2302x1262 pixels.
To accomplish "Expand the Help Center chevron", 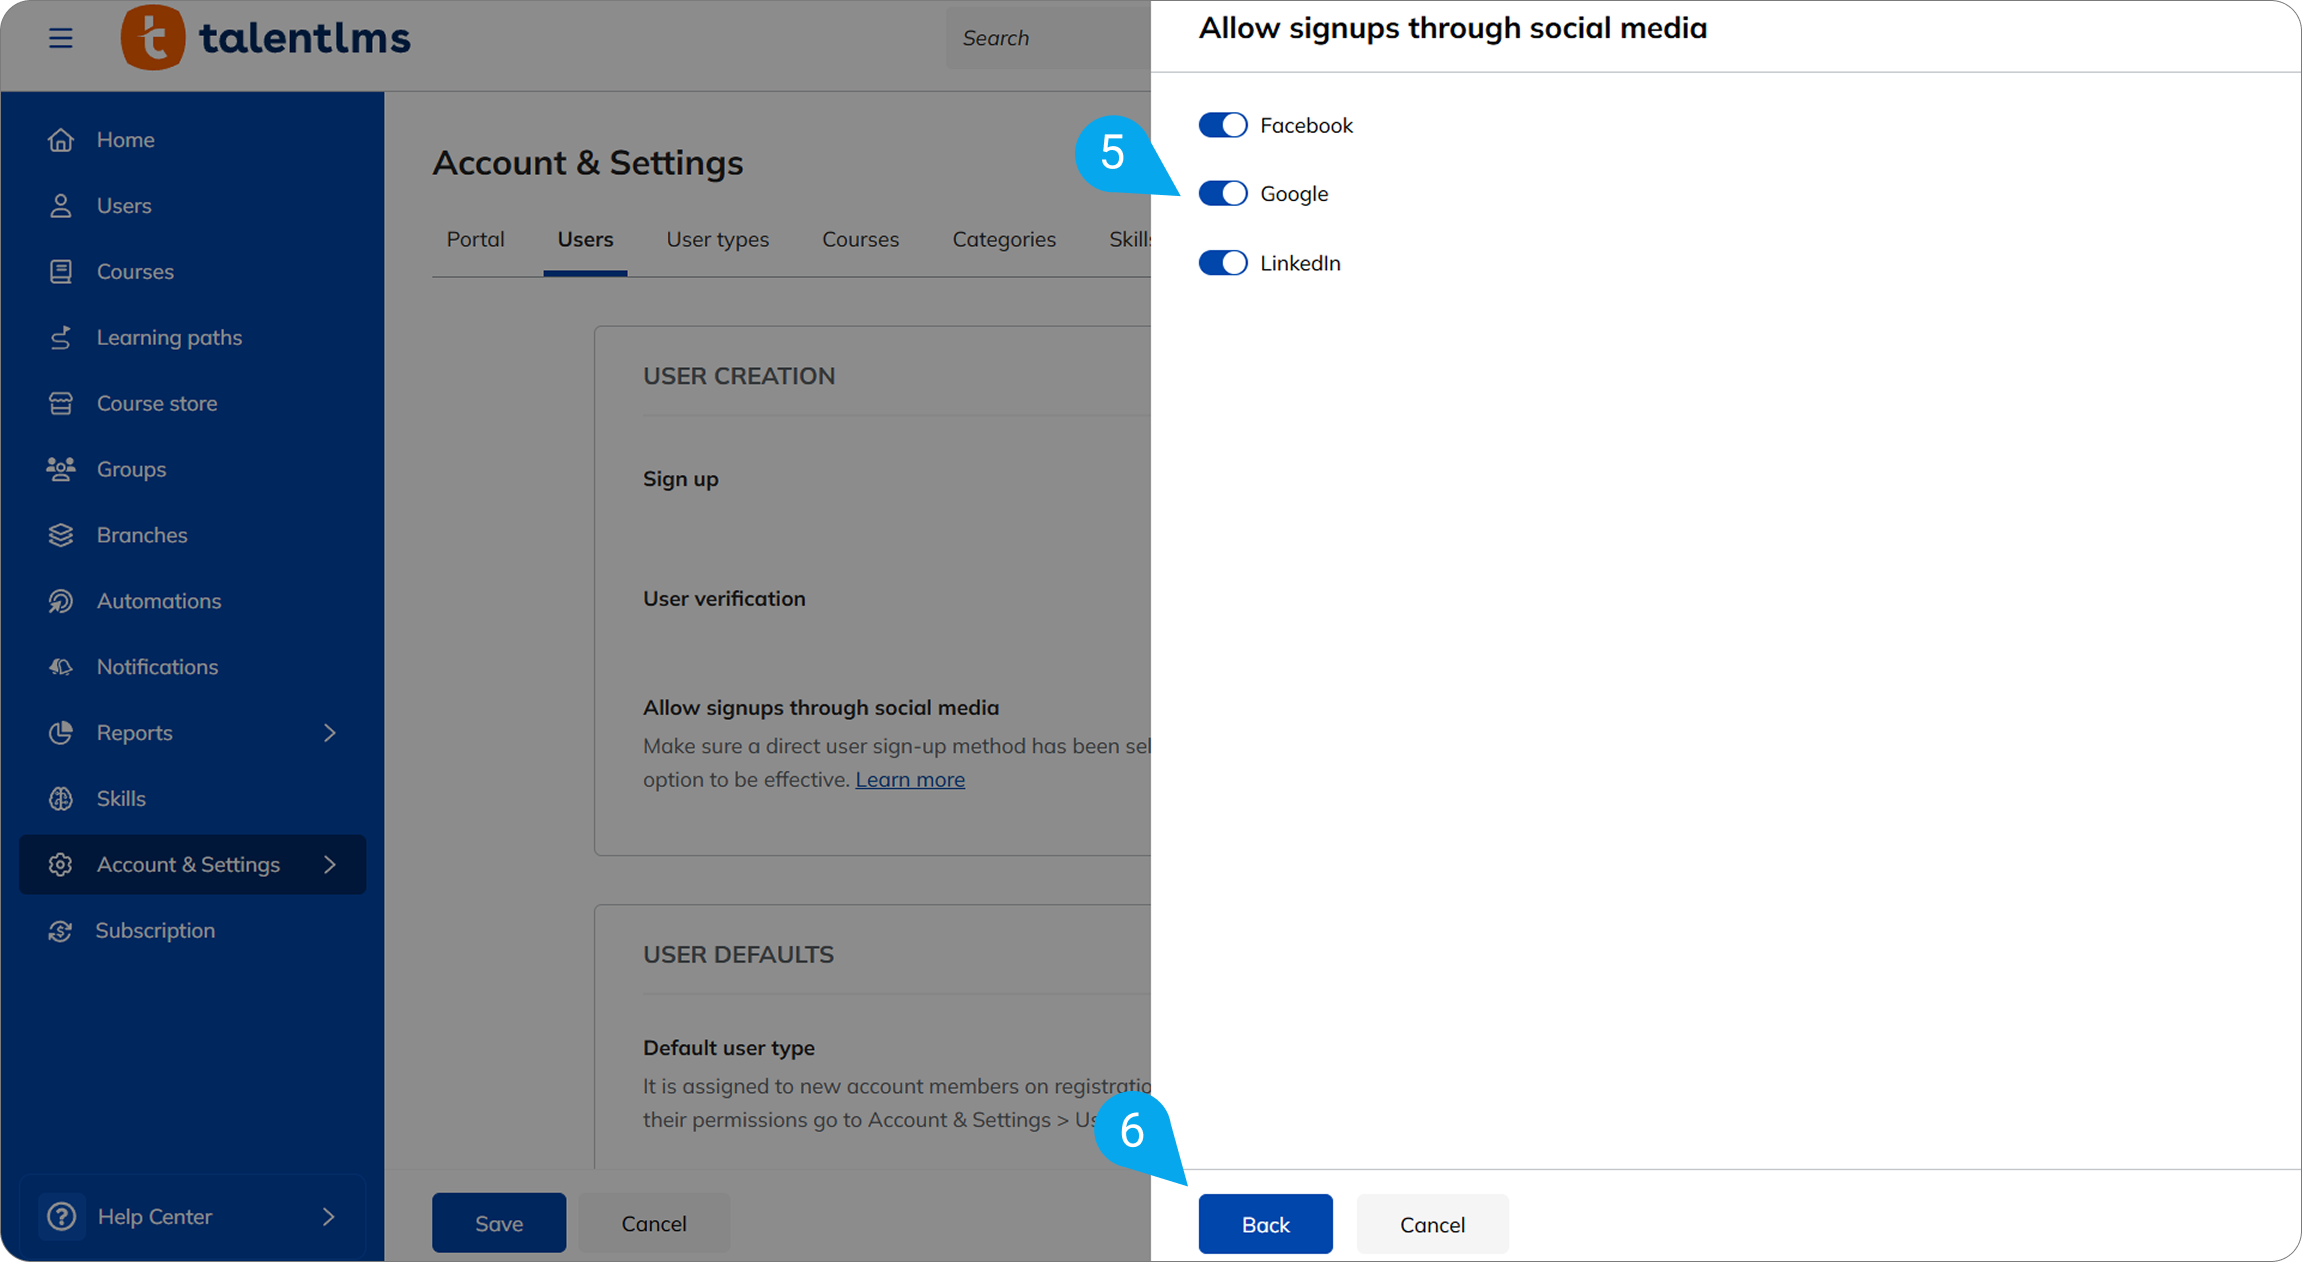I will (329, 1217).
